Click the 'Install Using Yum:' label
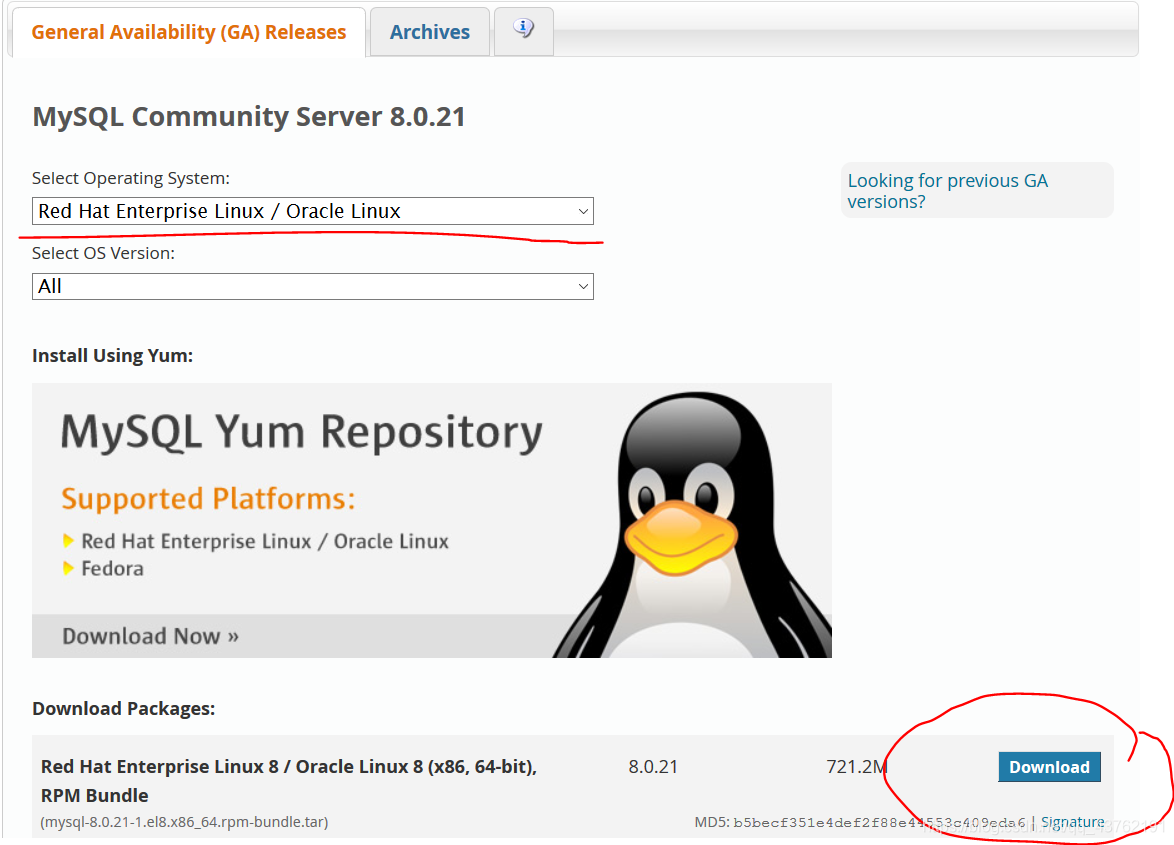The height and width of the screenshot is (845, 1174). point(112,356)
